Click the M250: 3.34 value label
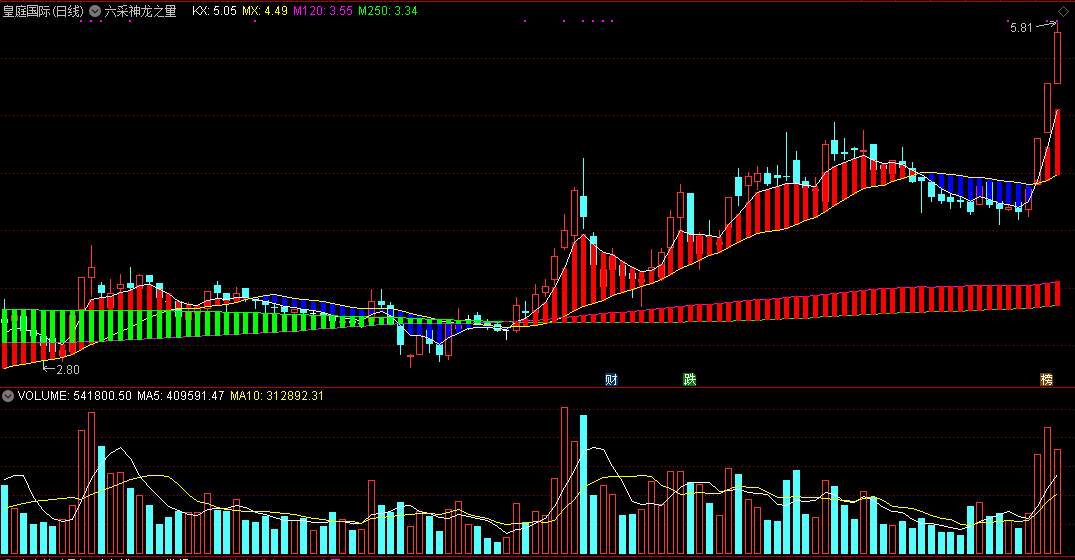Viewport: 1075px width, 560px height. [387, 11]
